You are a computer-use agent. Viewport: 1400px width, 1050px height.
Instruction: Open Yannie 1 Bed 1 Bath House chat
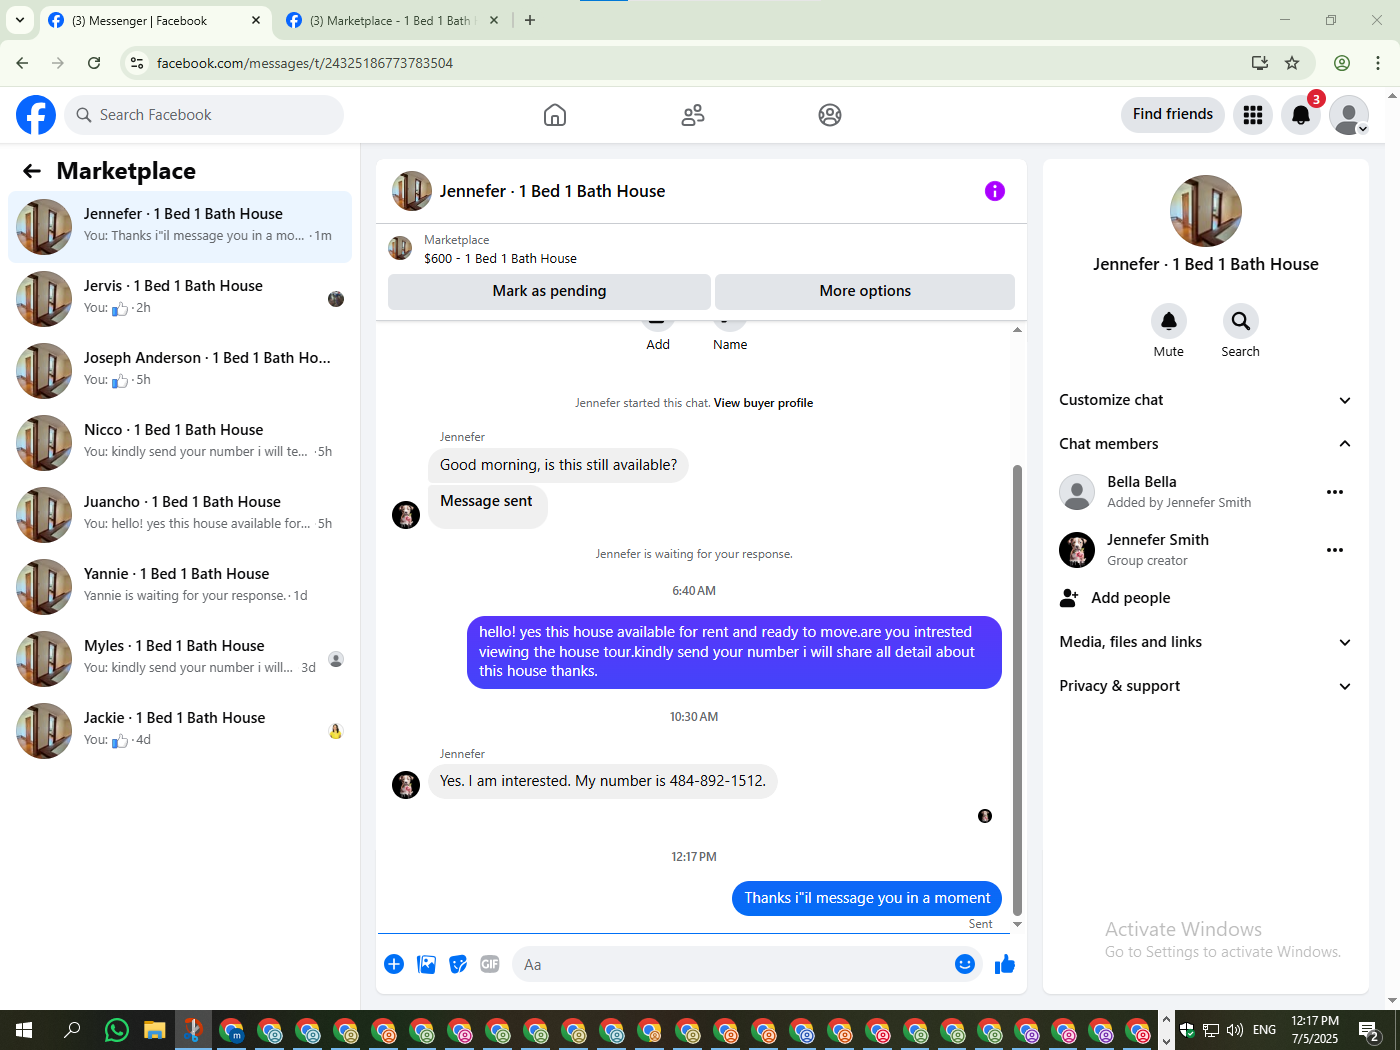[180, 585]
